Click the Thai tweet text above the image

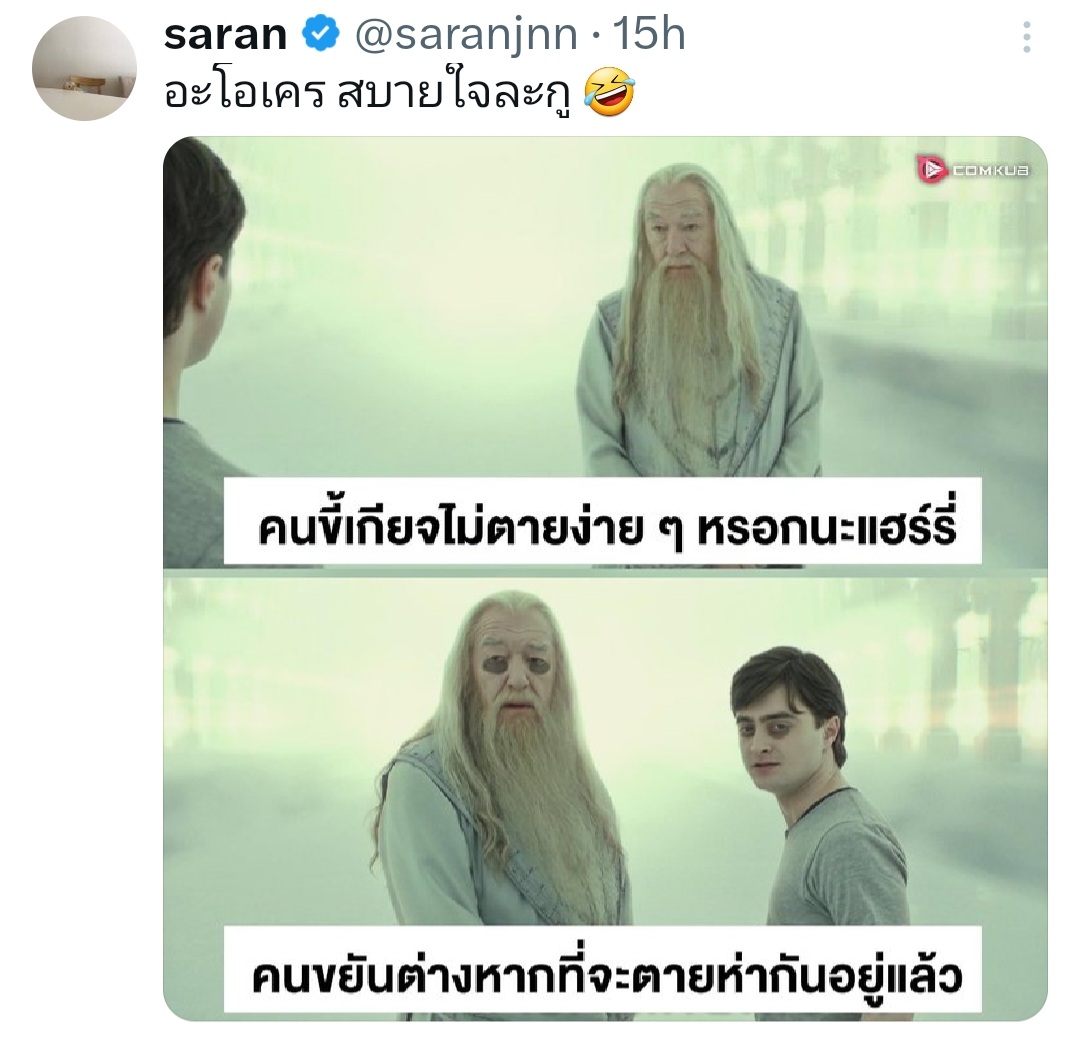coord(369,92)
